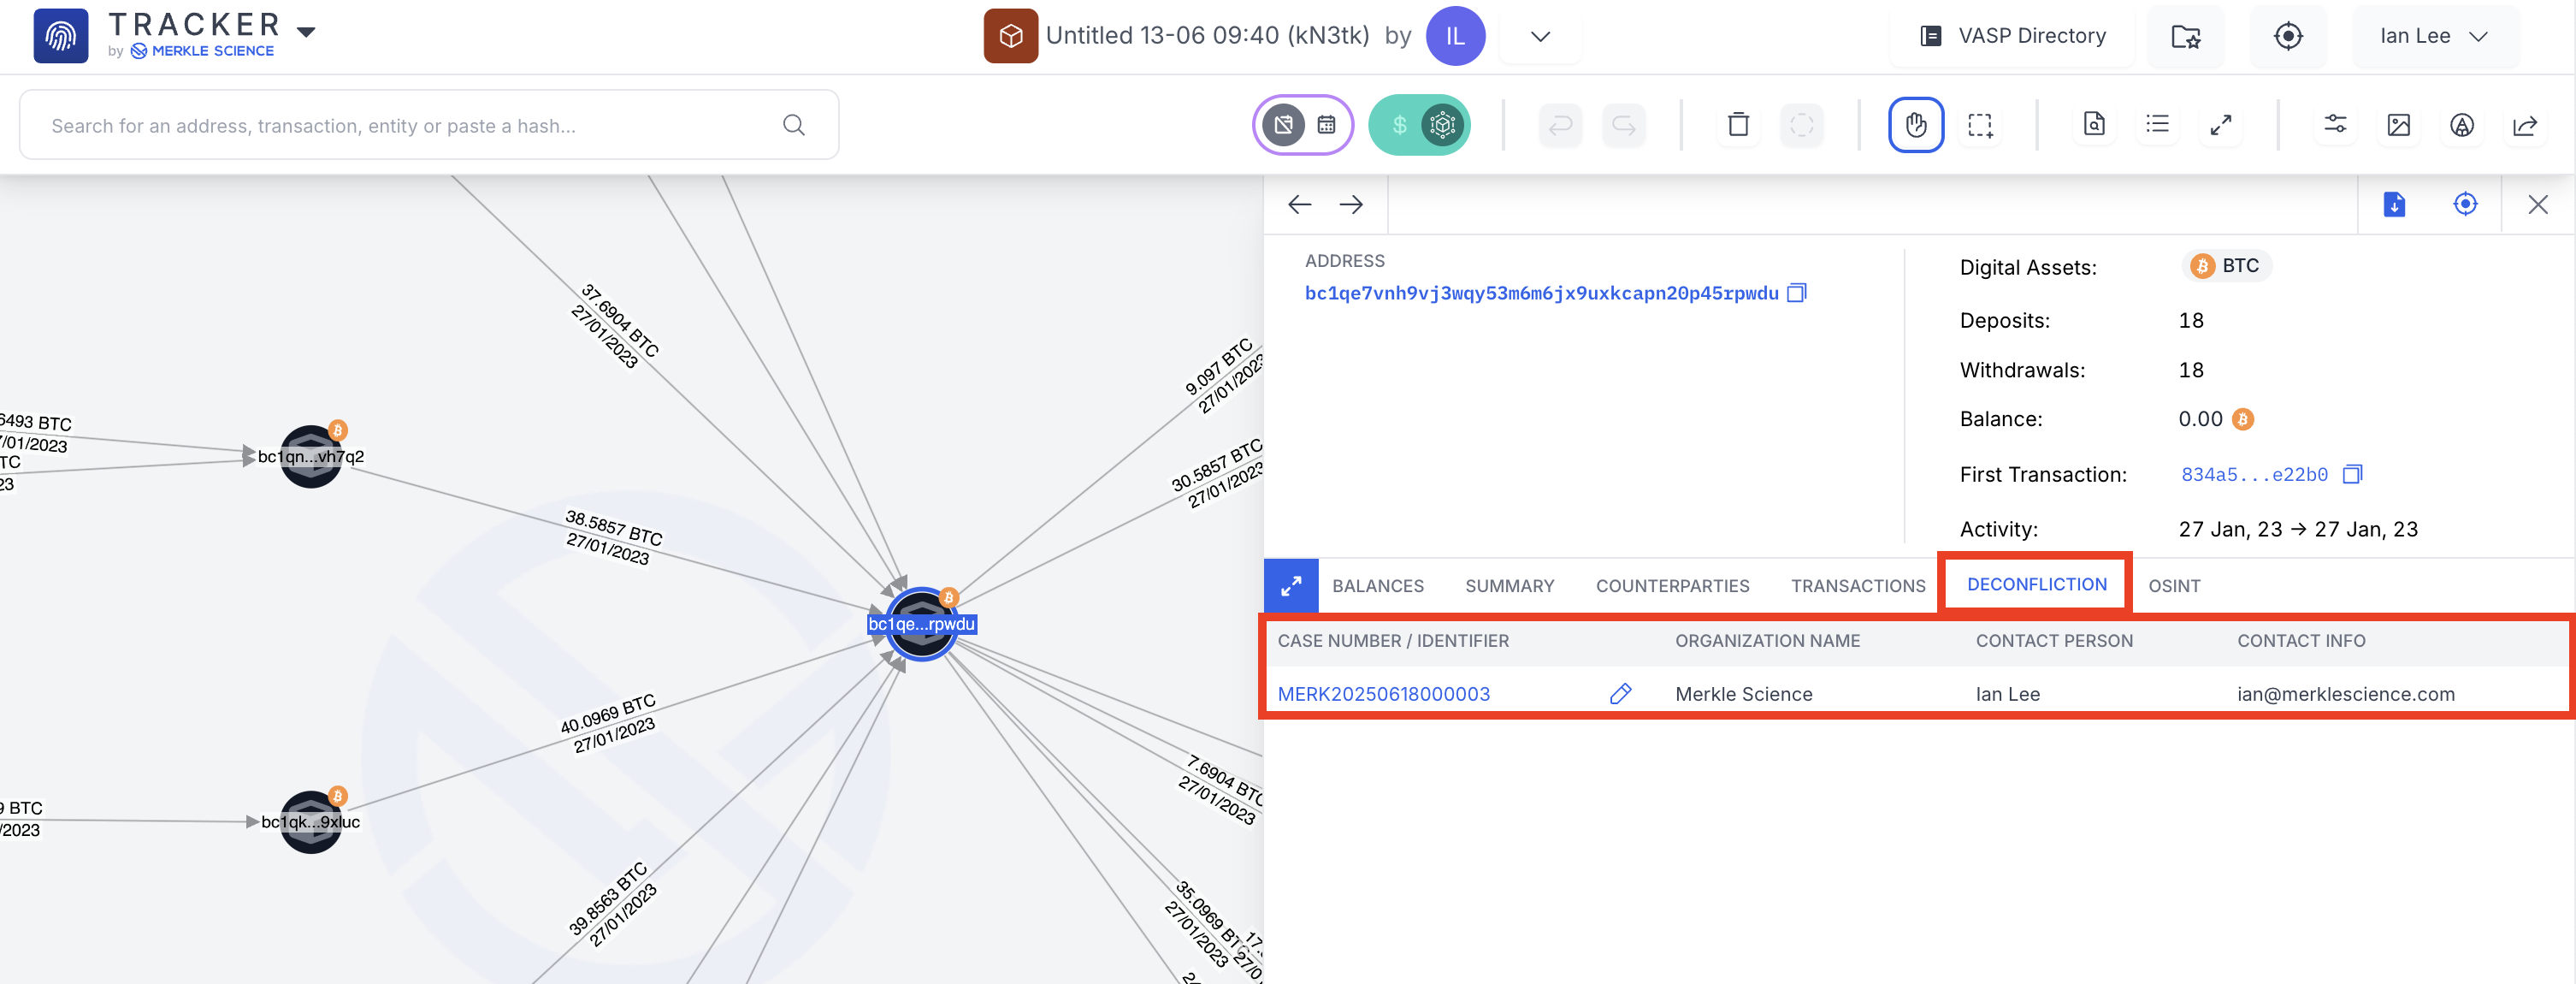Switch to the Counterparties tab
Screen dimensions: 2576x984
pyautogui.click(x=1672, y=586)
